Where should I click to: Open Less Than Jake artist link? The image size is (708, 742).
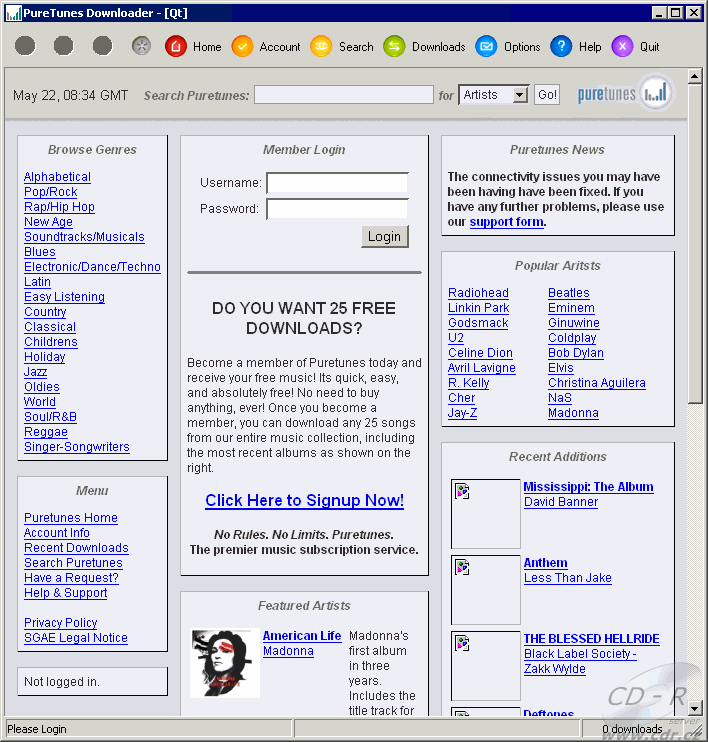point(567,578)
